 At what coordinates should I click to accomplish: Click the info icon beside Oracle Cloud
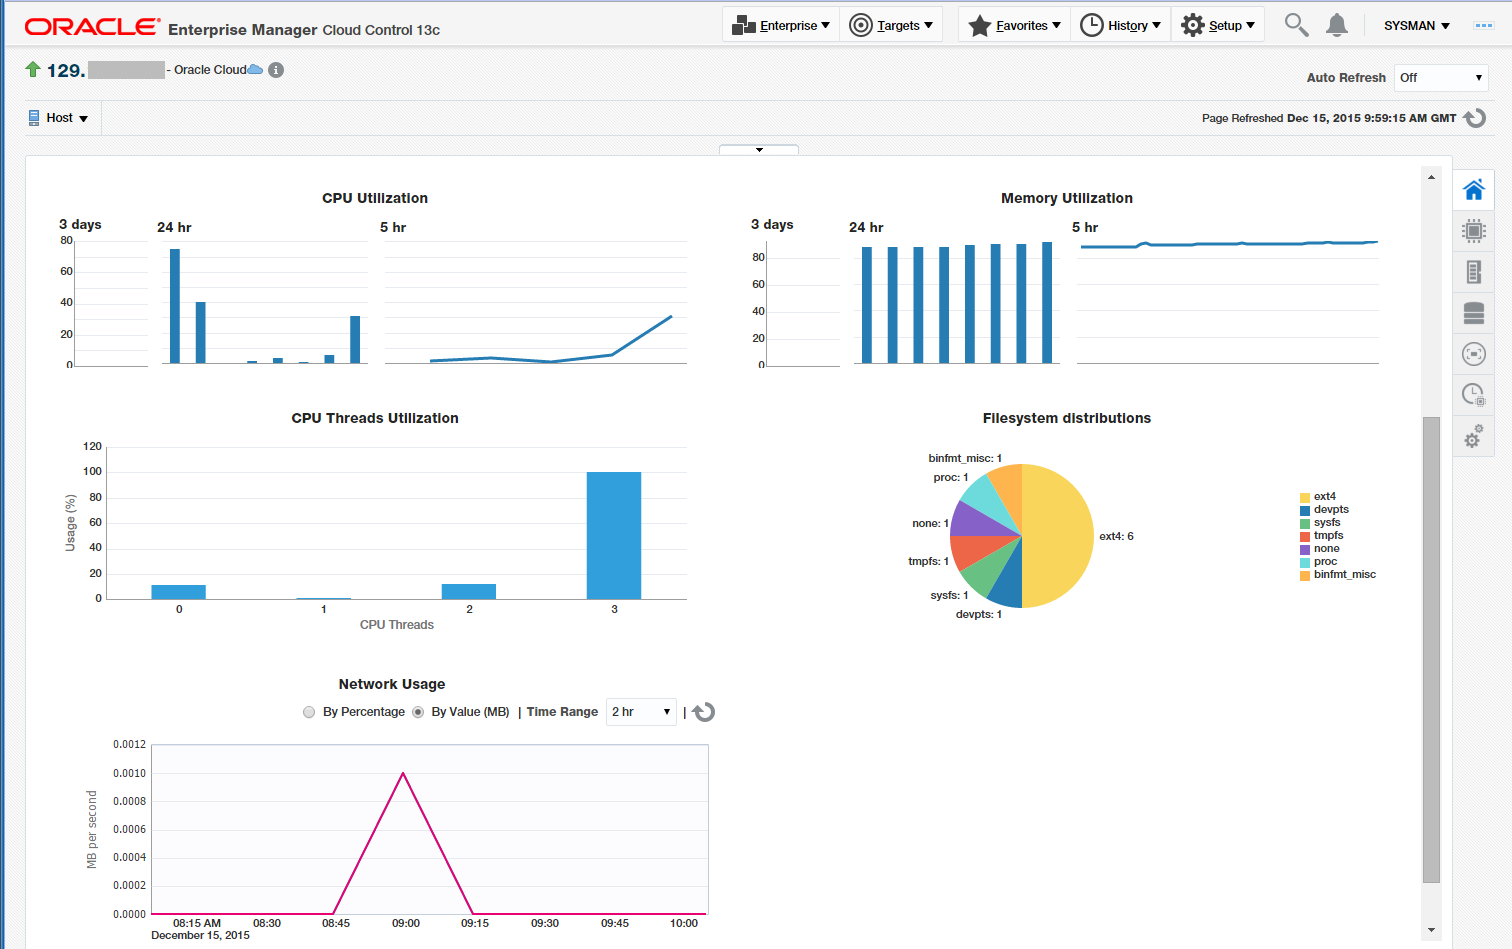click(276, 70)
